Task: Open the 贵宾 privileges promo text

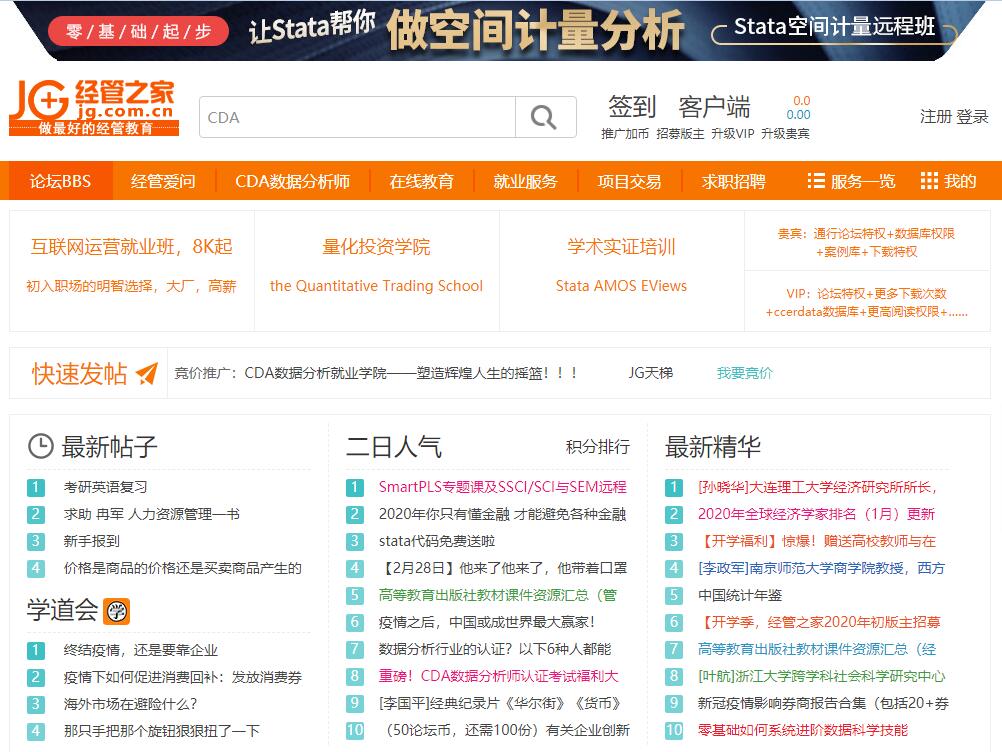Action: [x=867, y=242]
